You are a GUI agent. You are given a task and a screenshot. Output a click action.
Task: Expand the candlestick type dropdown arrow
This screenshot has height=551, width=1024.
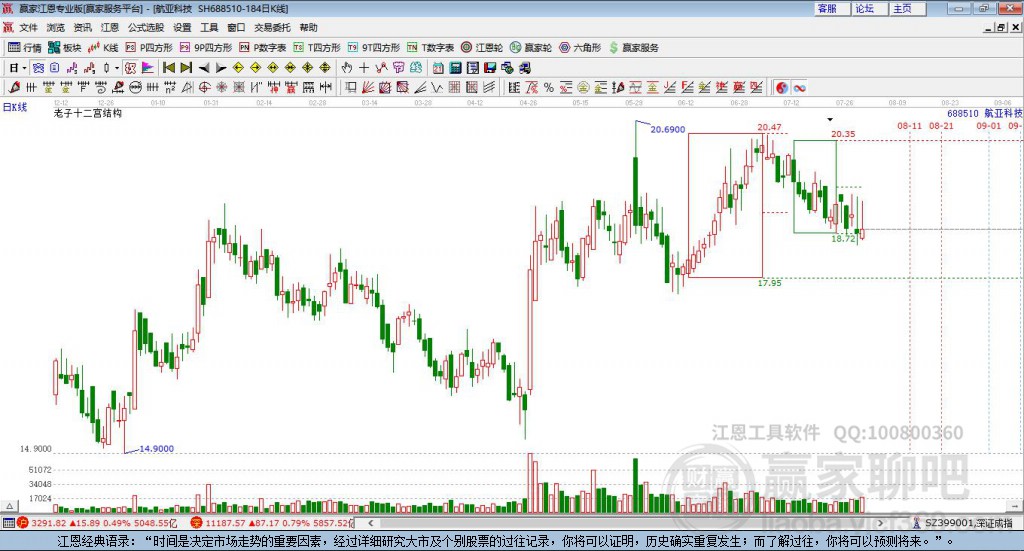coord(117,68)
